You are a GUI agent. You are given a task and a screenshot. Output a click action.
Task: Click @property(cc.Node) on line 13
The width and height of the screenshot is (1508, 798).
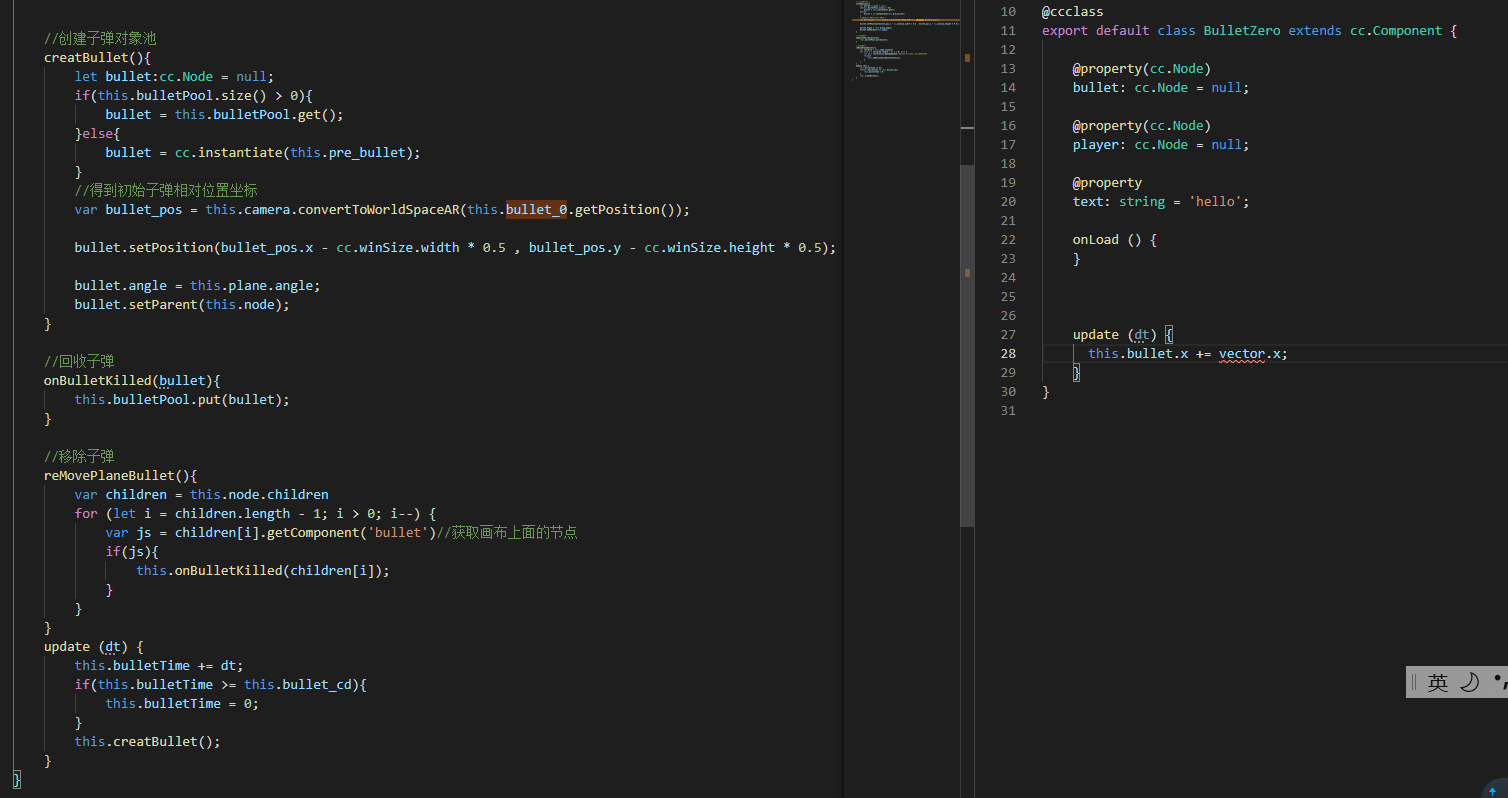pyautogui.click(x=1142, y=69)
